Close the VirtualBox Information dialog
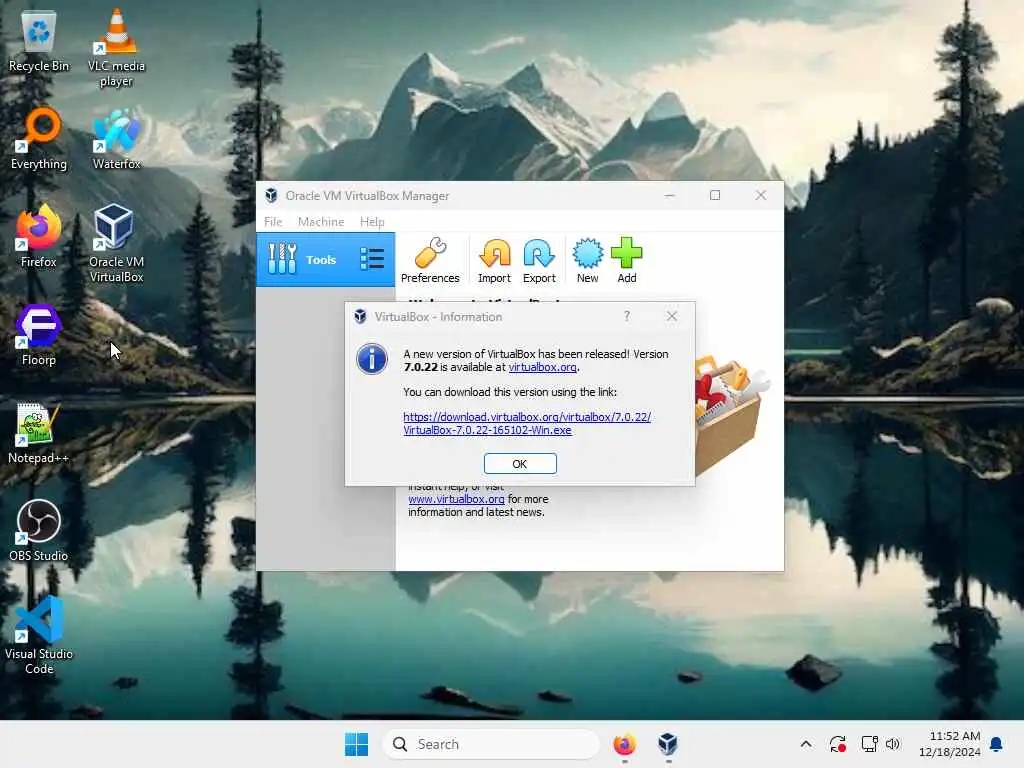 pos(671,316)
